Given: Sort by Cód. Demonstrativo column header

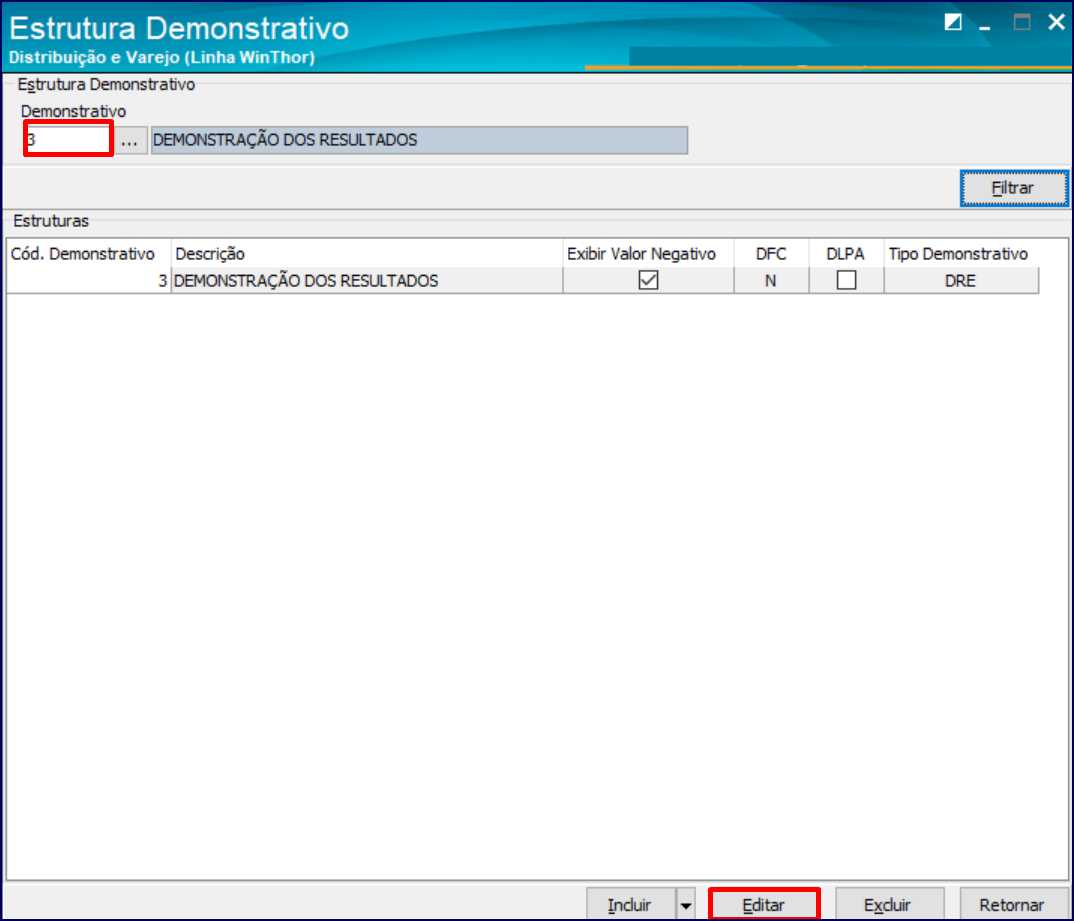Looking at the screenshot, I should [x=88, y=254].
